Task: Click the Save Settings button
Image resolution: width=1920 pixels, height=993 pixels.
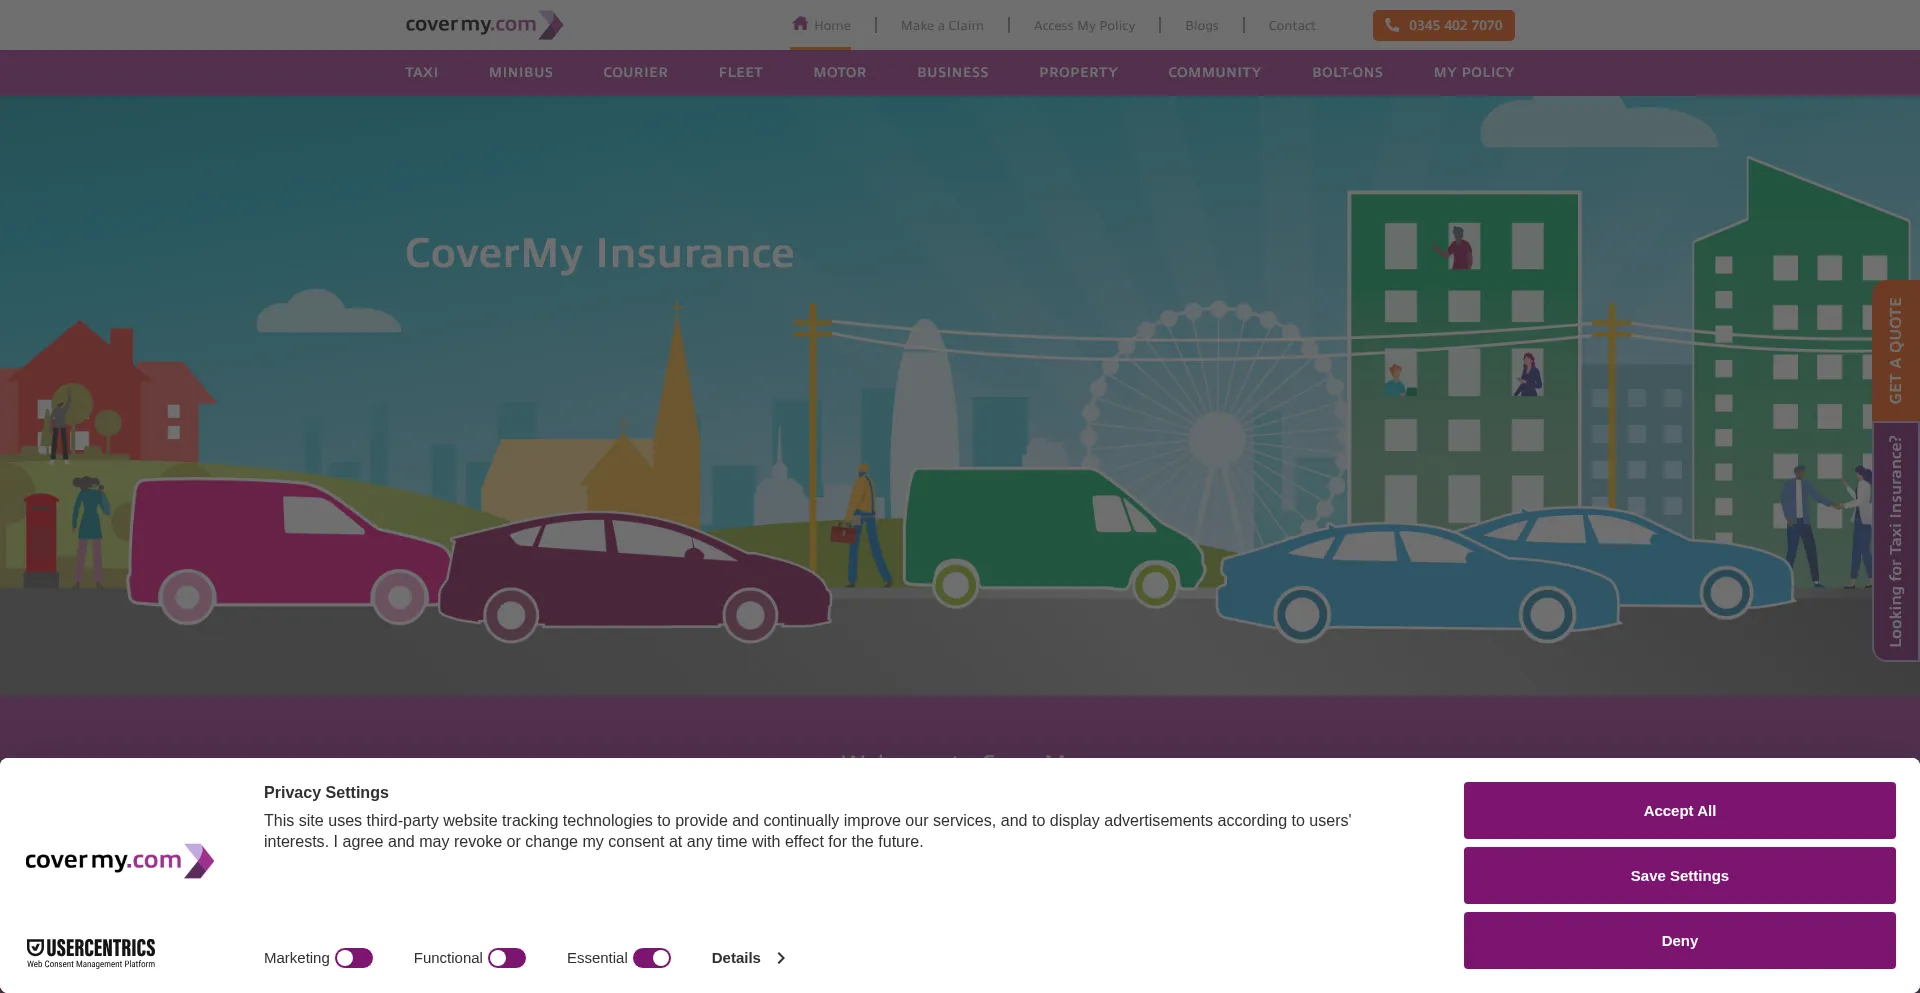Action: (1680, 875)
